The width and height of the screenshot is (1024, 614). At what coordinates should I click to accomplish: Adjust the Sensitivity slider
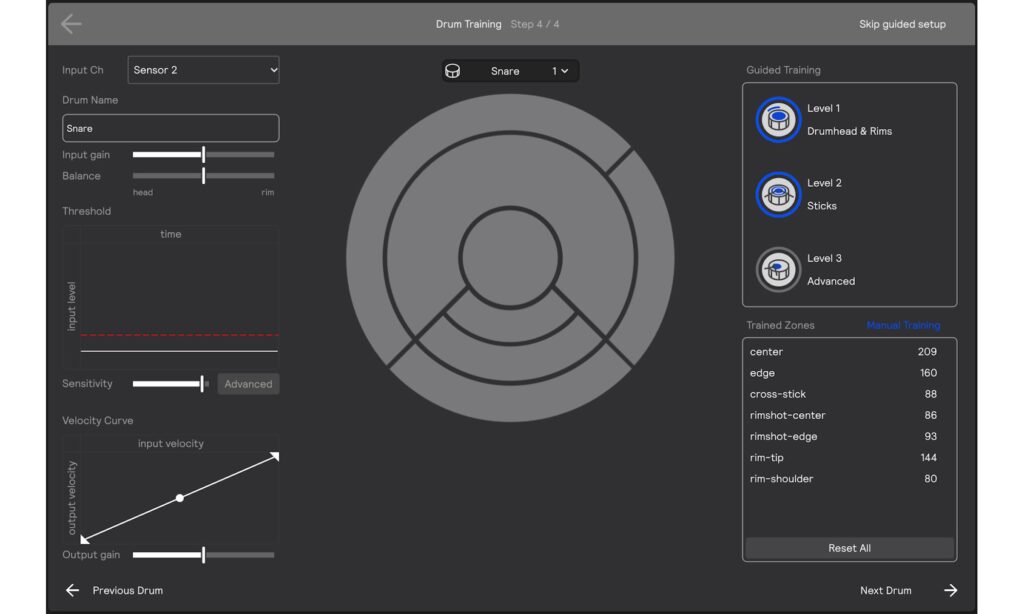point(171,383)
